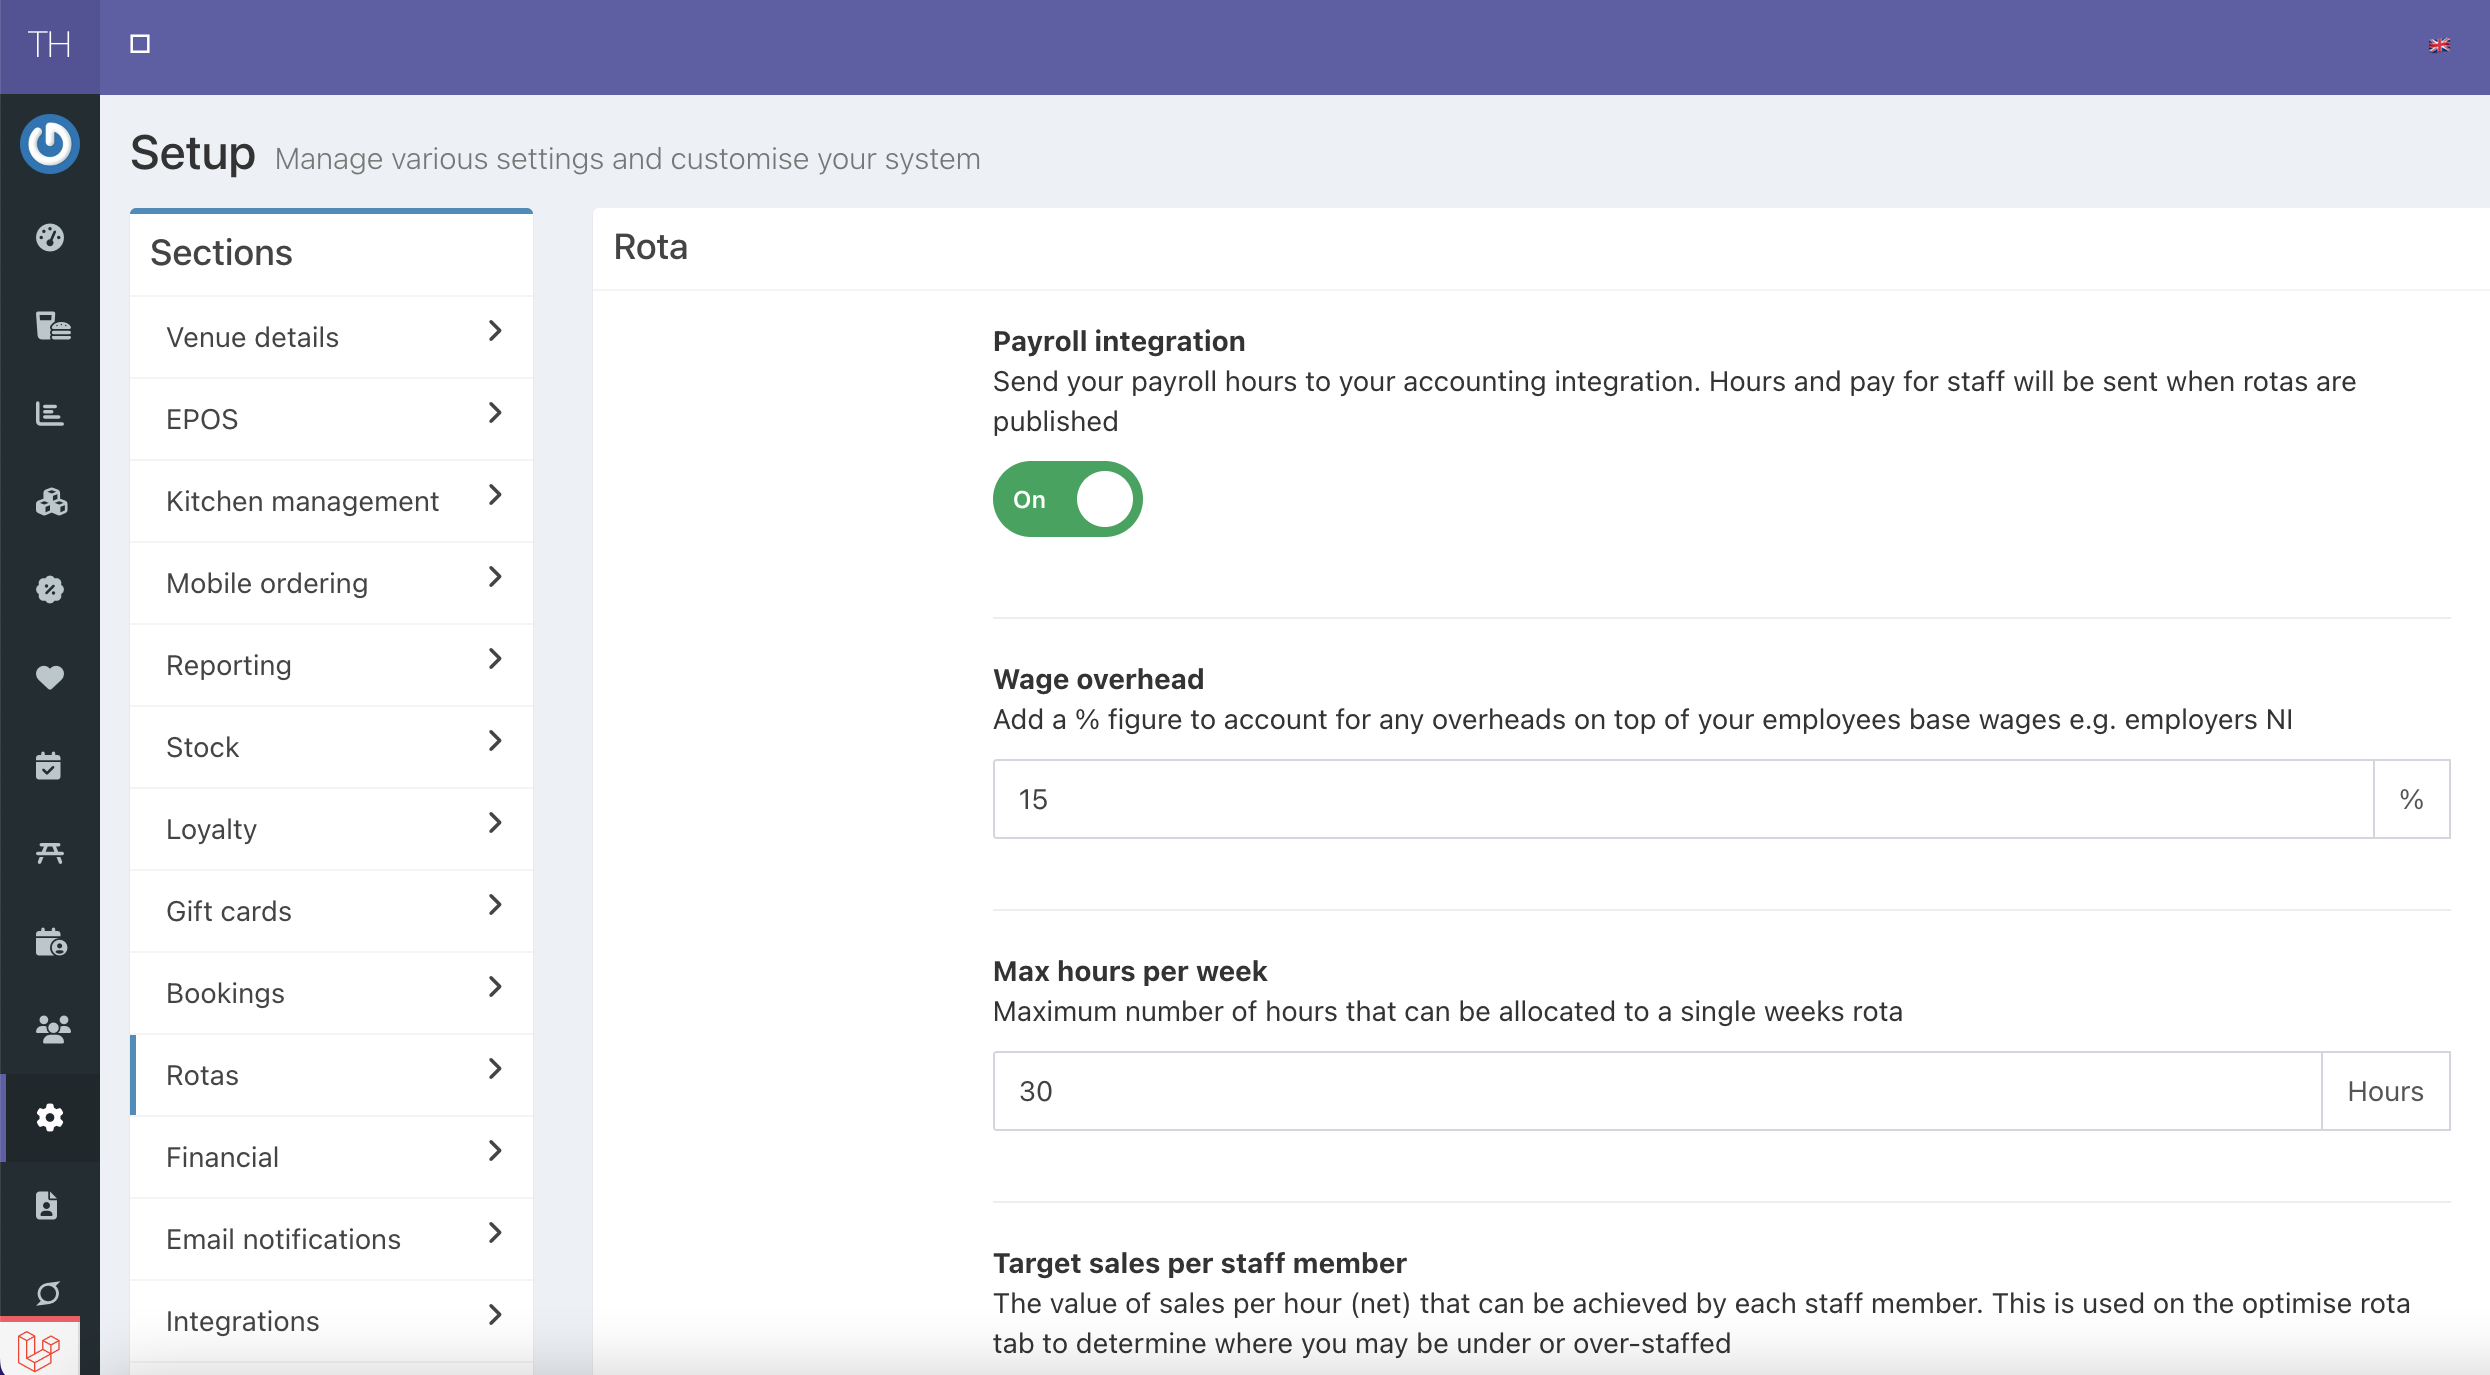
Task: Expand the Integrations section chevron
Action: (495, 1315)
